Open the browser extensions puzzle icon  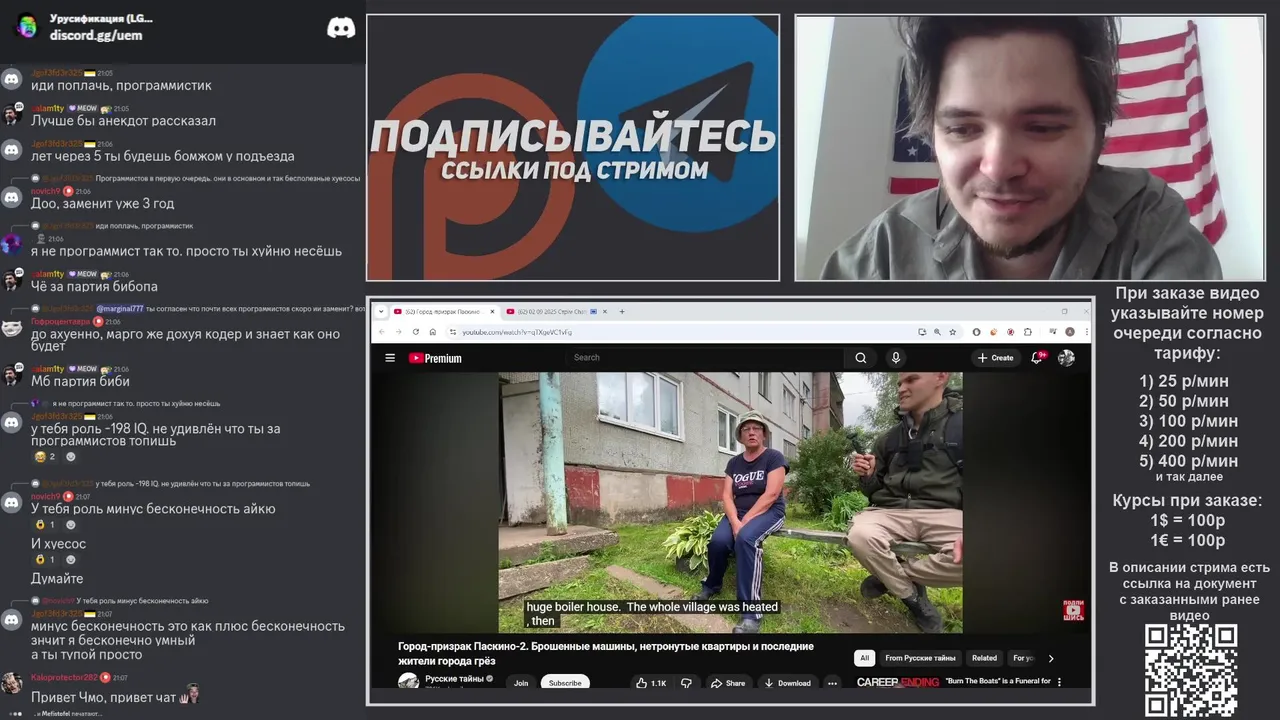point(1028,332)
